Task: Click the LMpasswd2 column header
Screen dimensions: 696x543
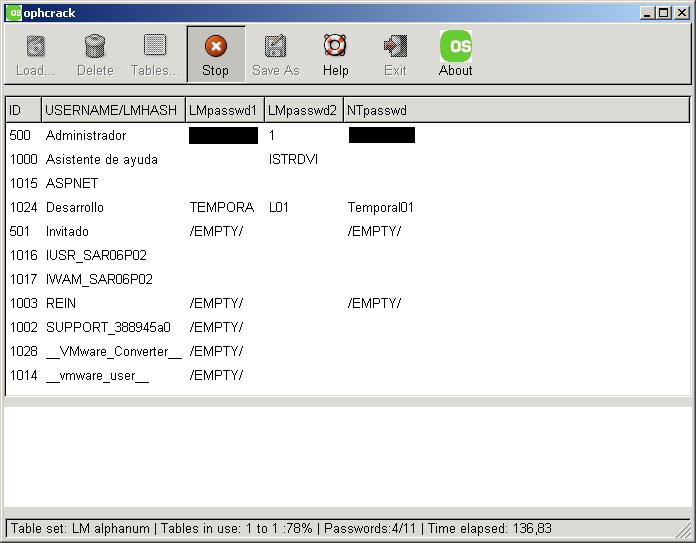Action: click(304, 110)
